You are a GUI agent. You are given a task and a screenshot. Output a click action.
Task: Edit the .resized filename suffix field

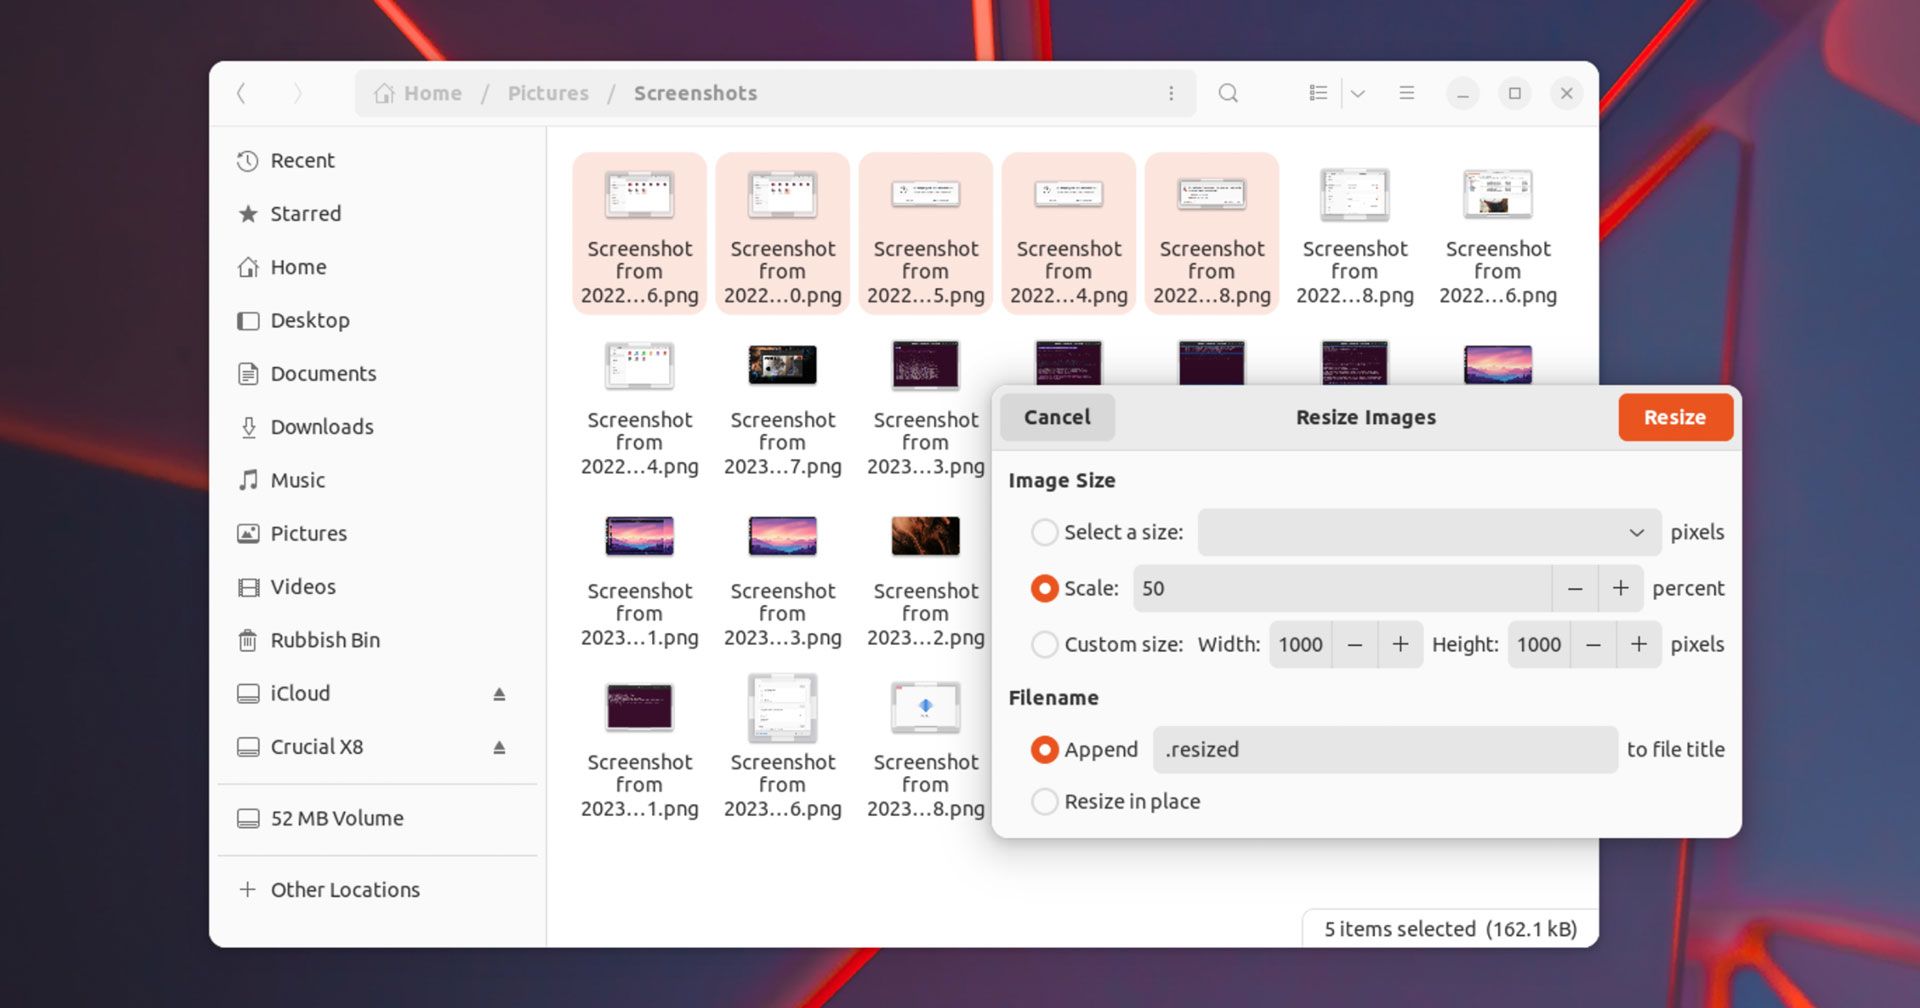pos(1383,749)
